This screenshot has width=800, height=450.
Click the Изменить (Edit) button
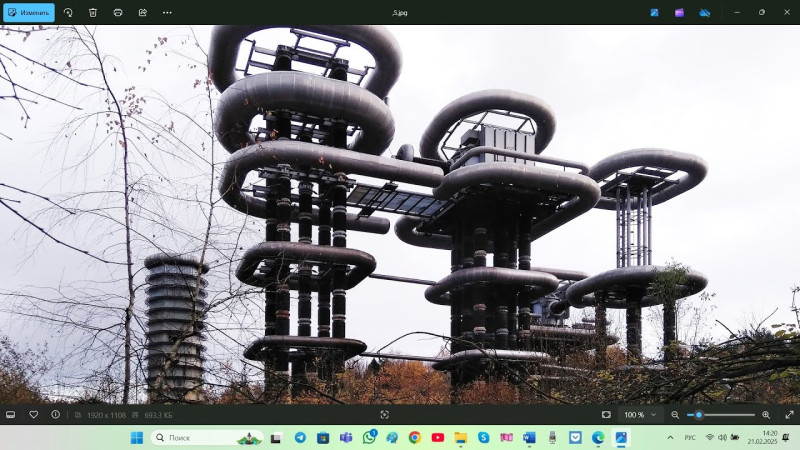coord(28,12)
